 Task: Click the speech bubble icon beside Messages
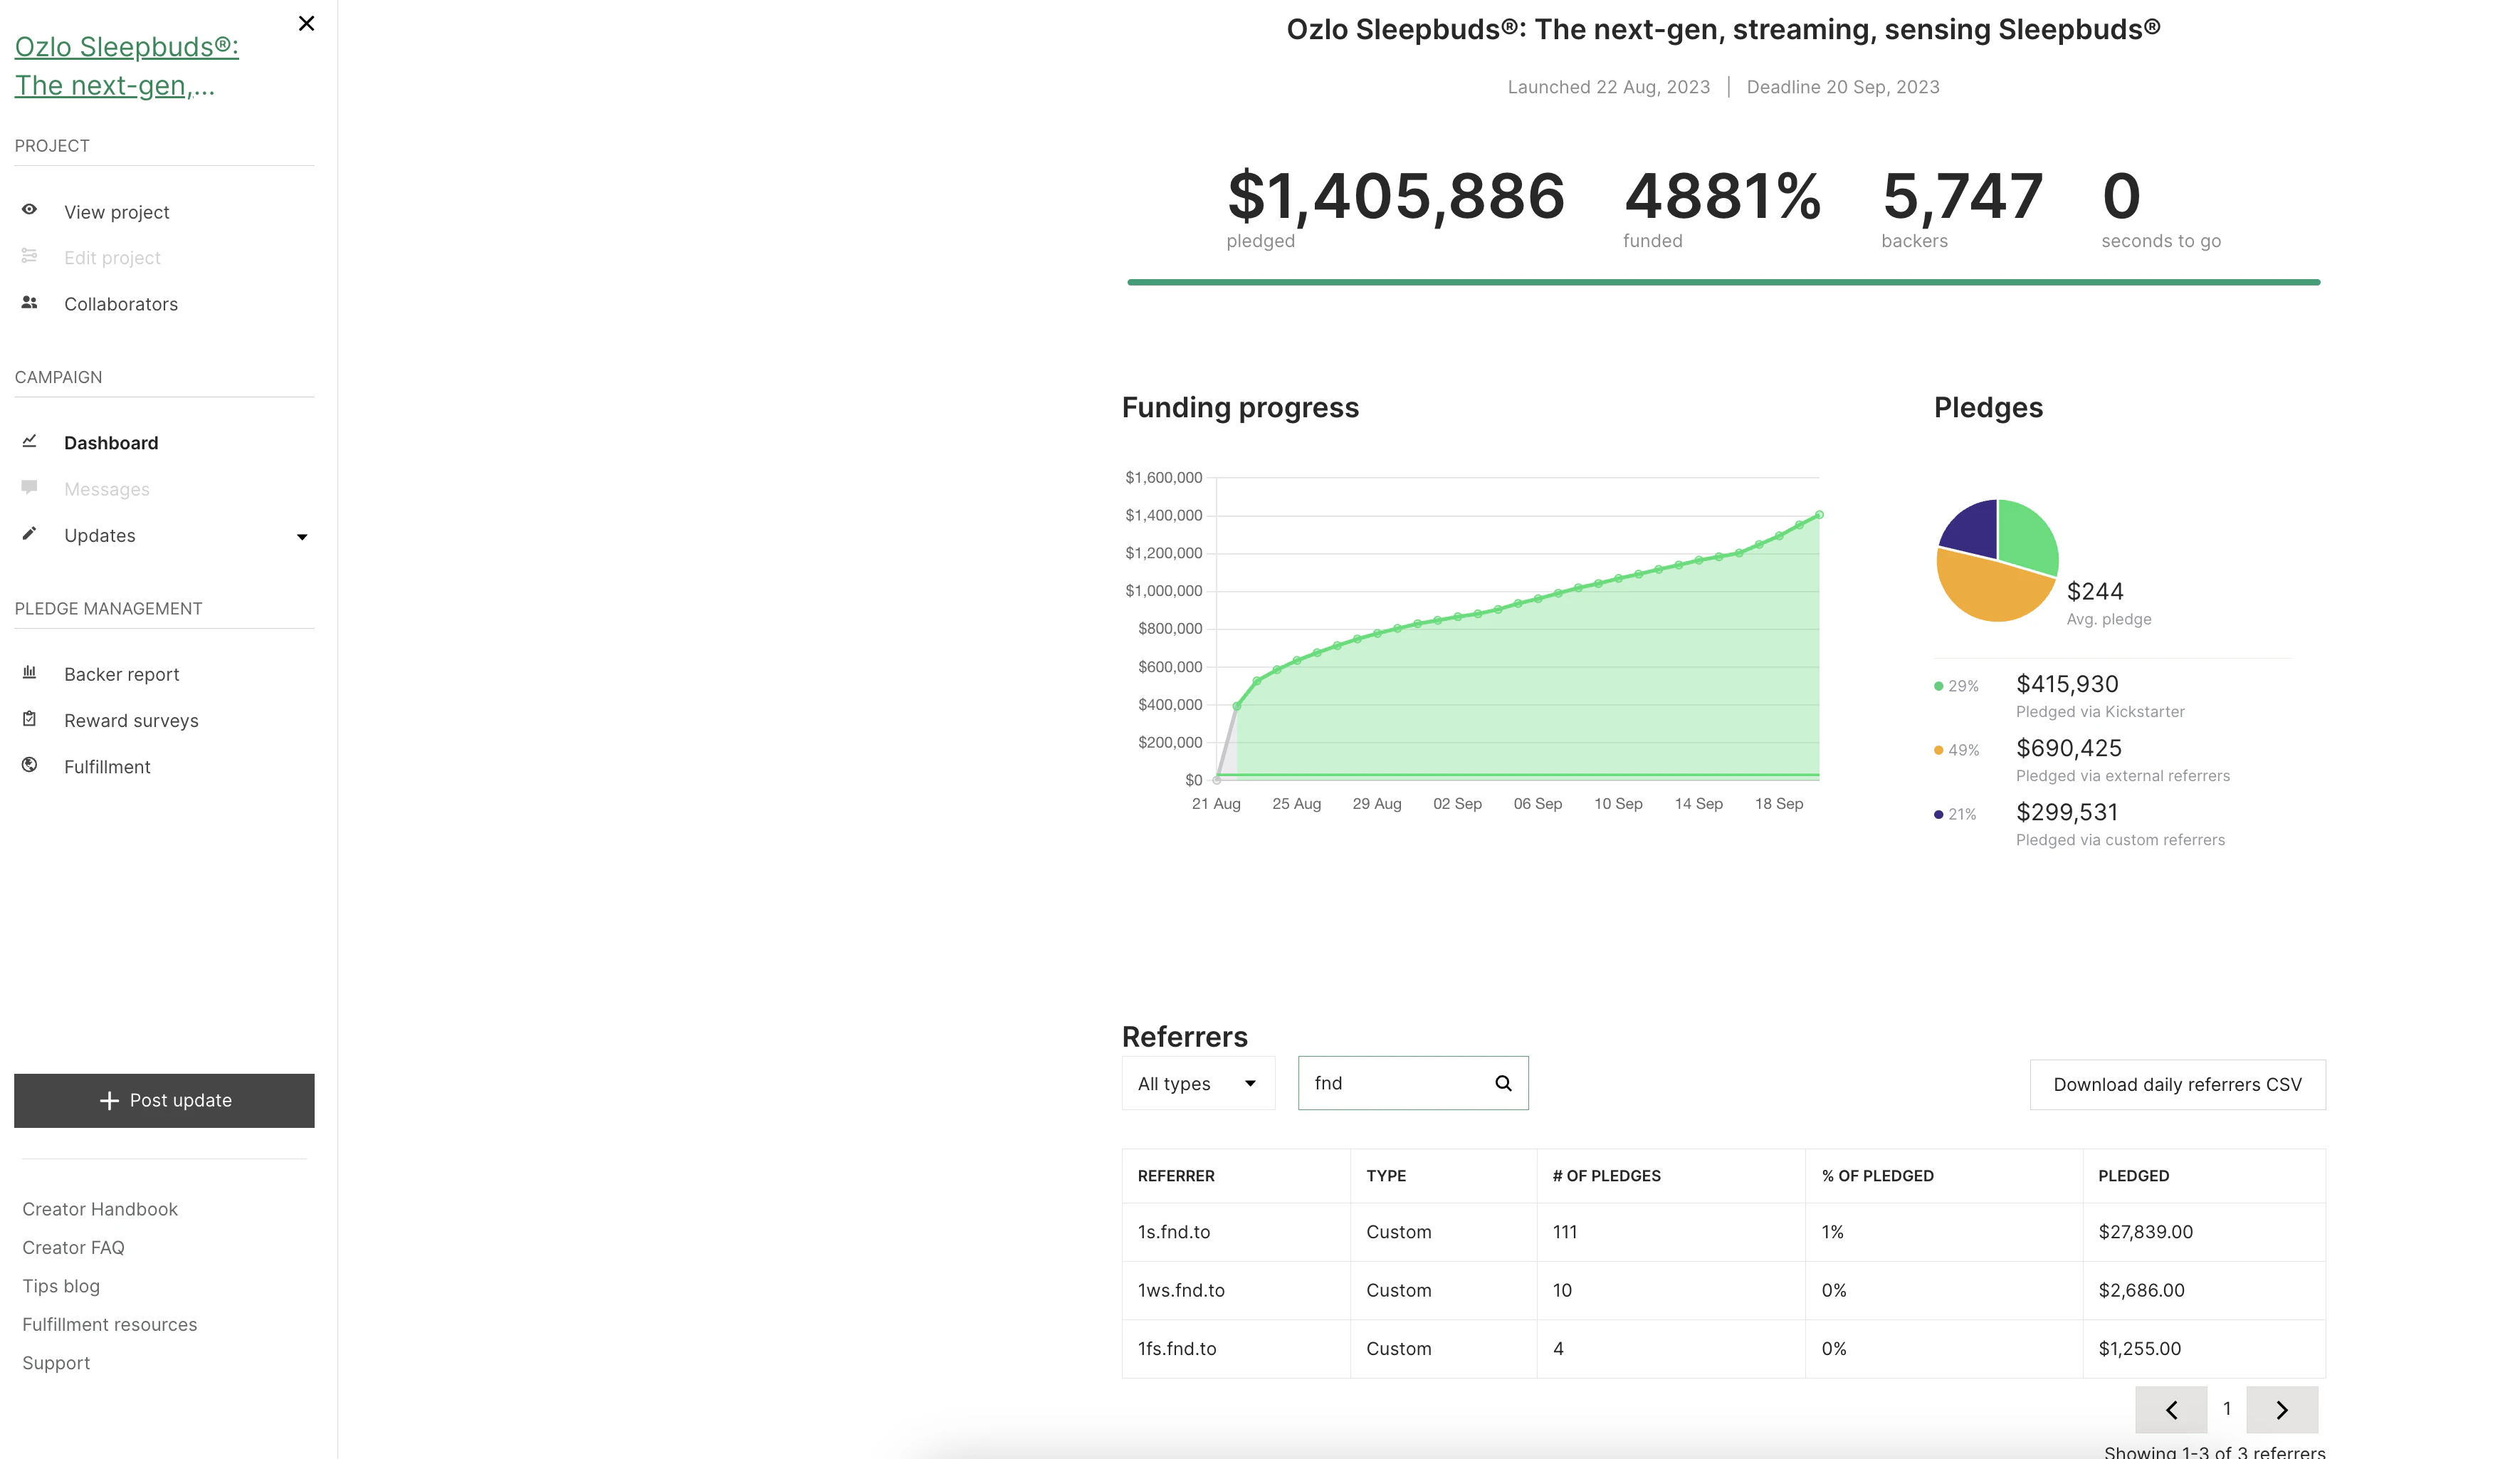point(30,487)
